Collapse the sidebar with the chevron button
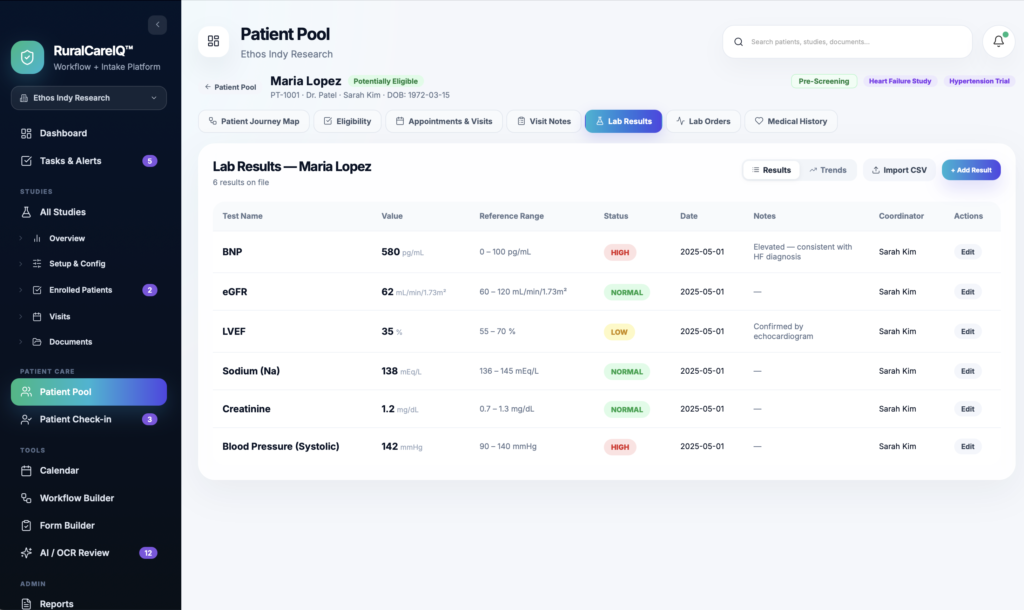The image size is (1024, 610). click(x=157, y=25)
